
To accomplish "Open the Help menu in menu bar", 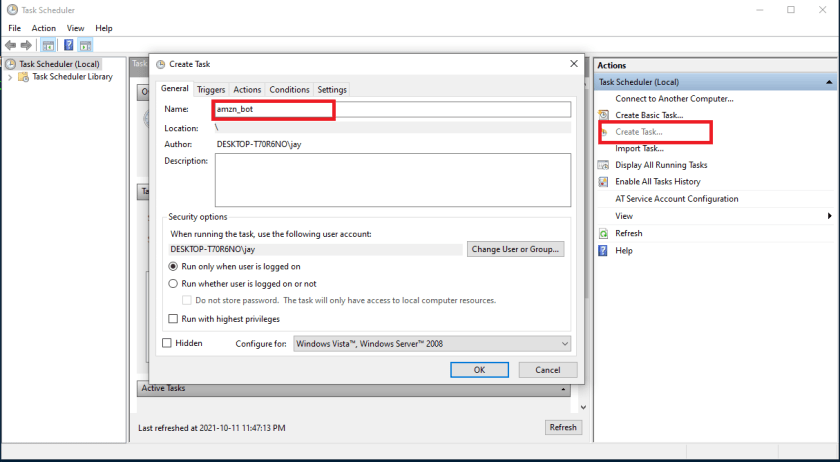I will (104, 28).
